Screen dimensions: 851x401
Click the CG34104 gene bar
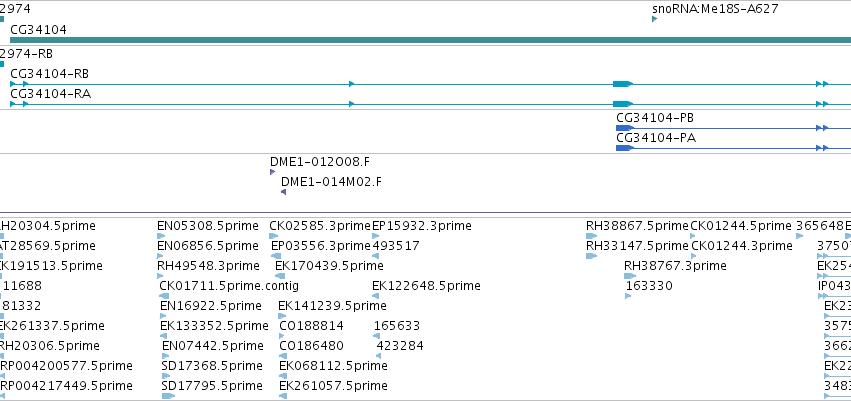[430, 40]
